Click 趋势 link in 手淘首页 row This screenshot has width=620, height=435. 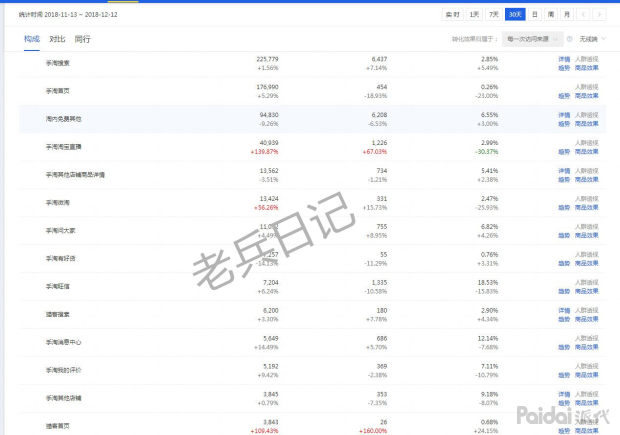(x=564, y=96)
